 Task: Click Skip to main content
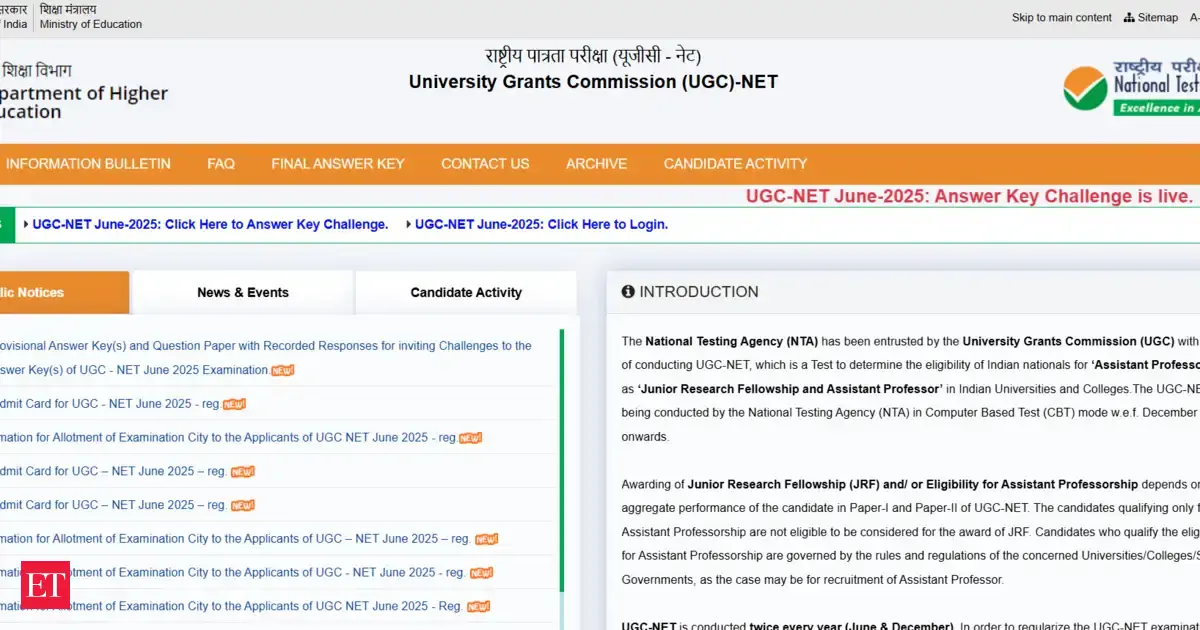[x=1062, y=17]
